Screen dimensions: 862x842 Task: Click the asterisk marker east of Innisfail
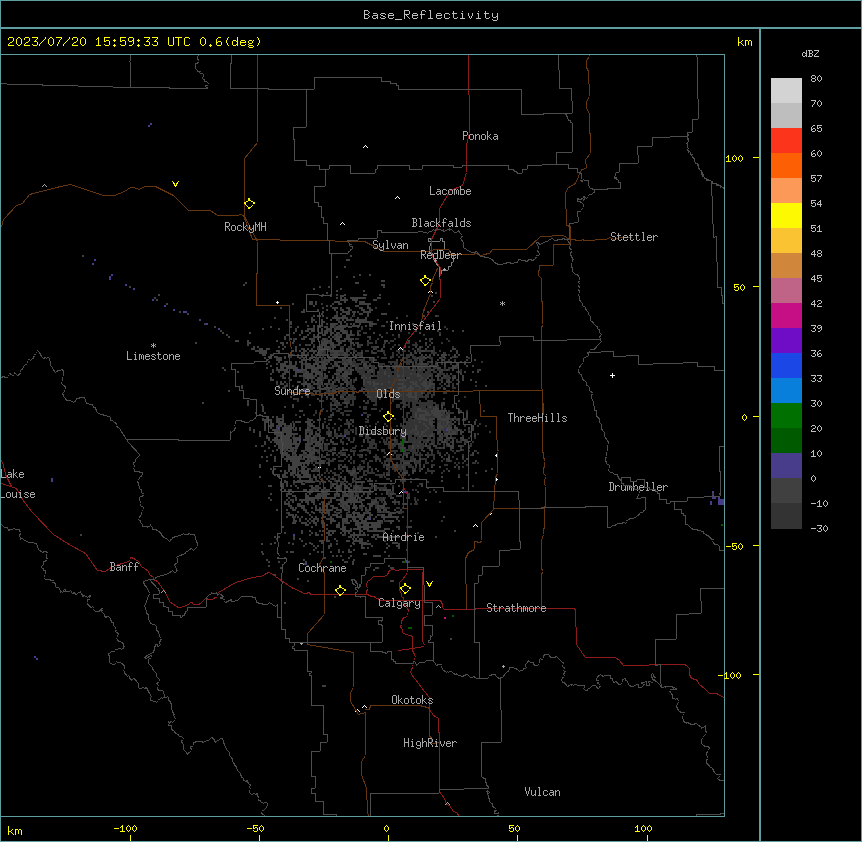click(502, 303)
